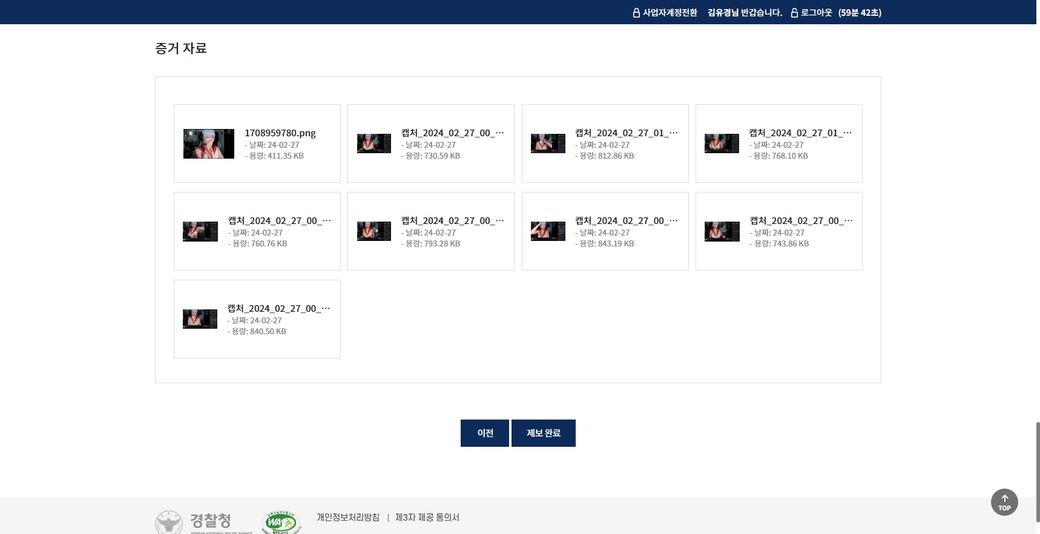Image resolution: width=1040 pixels, height=534 pixels.
Task: Click the green WA certification badge
Action: tap(281, 522)
